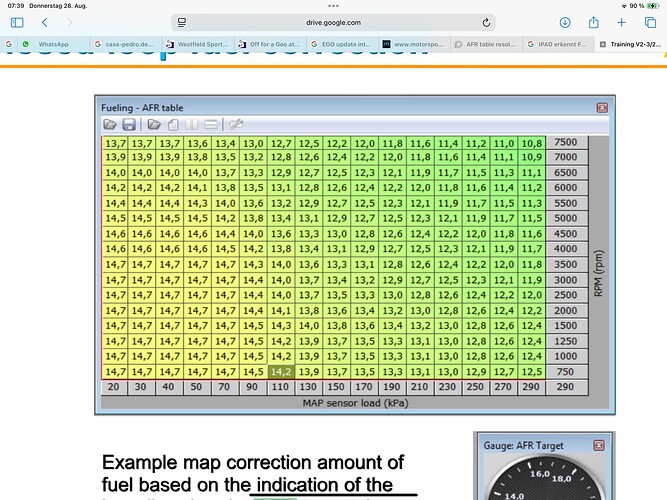This screenshot has width=667, height=500.
Task: Click the 'RPM (rpm)' vertical axis label
Action: [x=599, y=273]
